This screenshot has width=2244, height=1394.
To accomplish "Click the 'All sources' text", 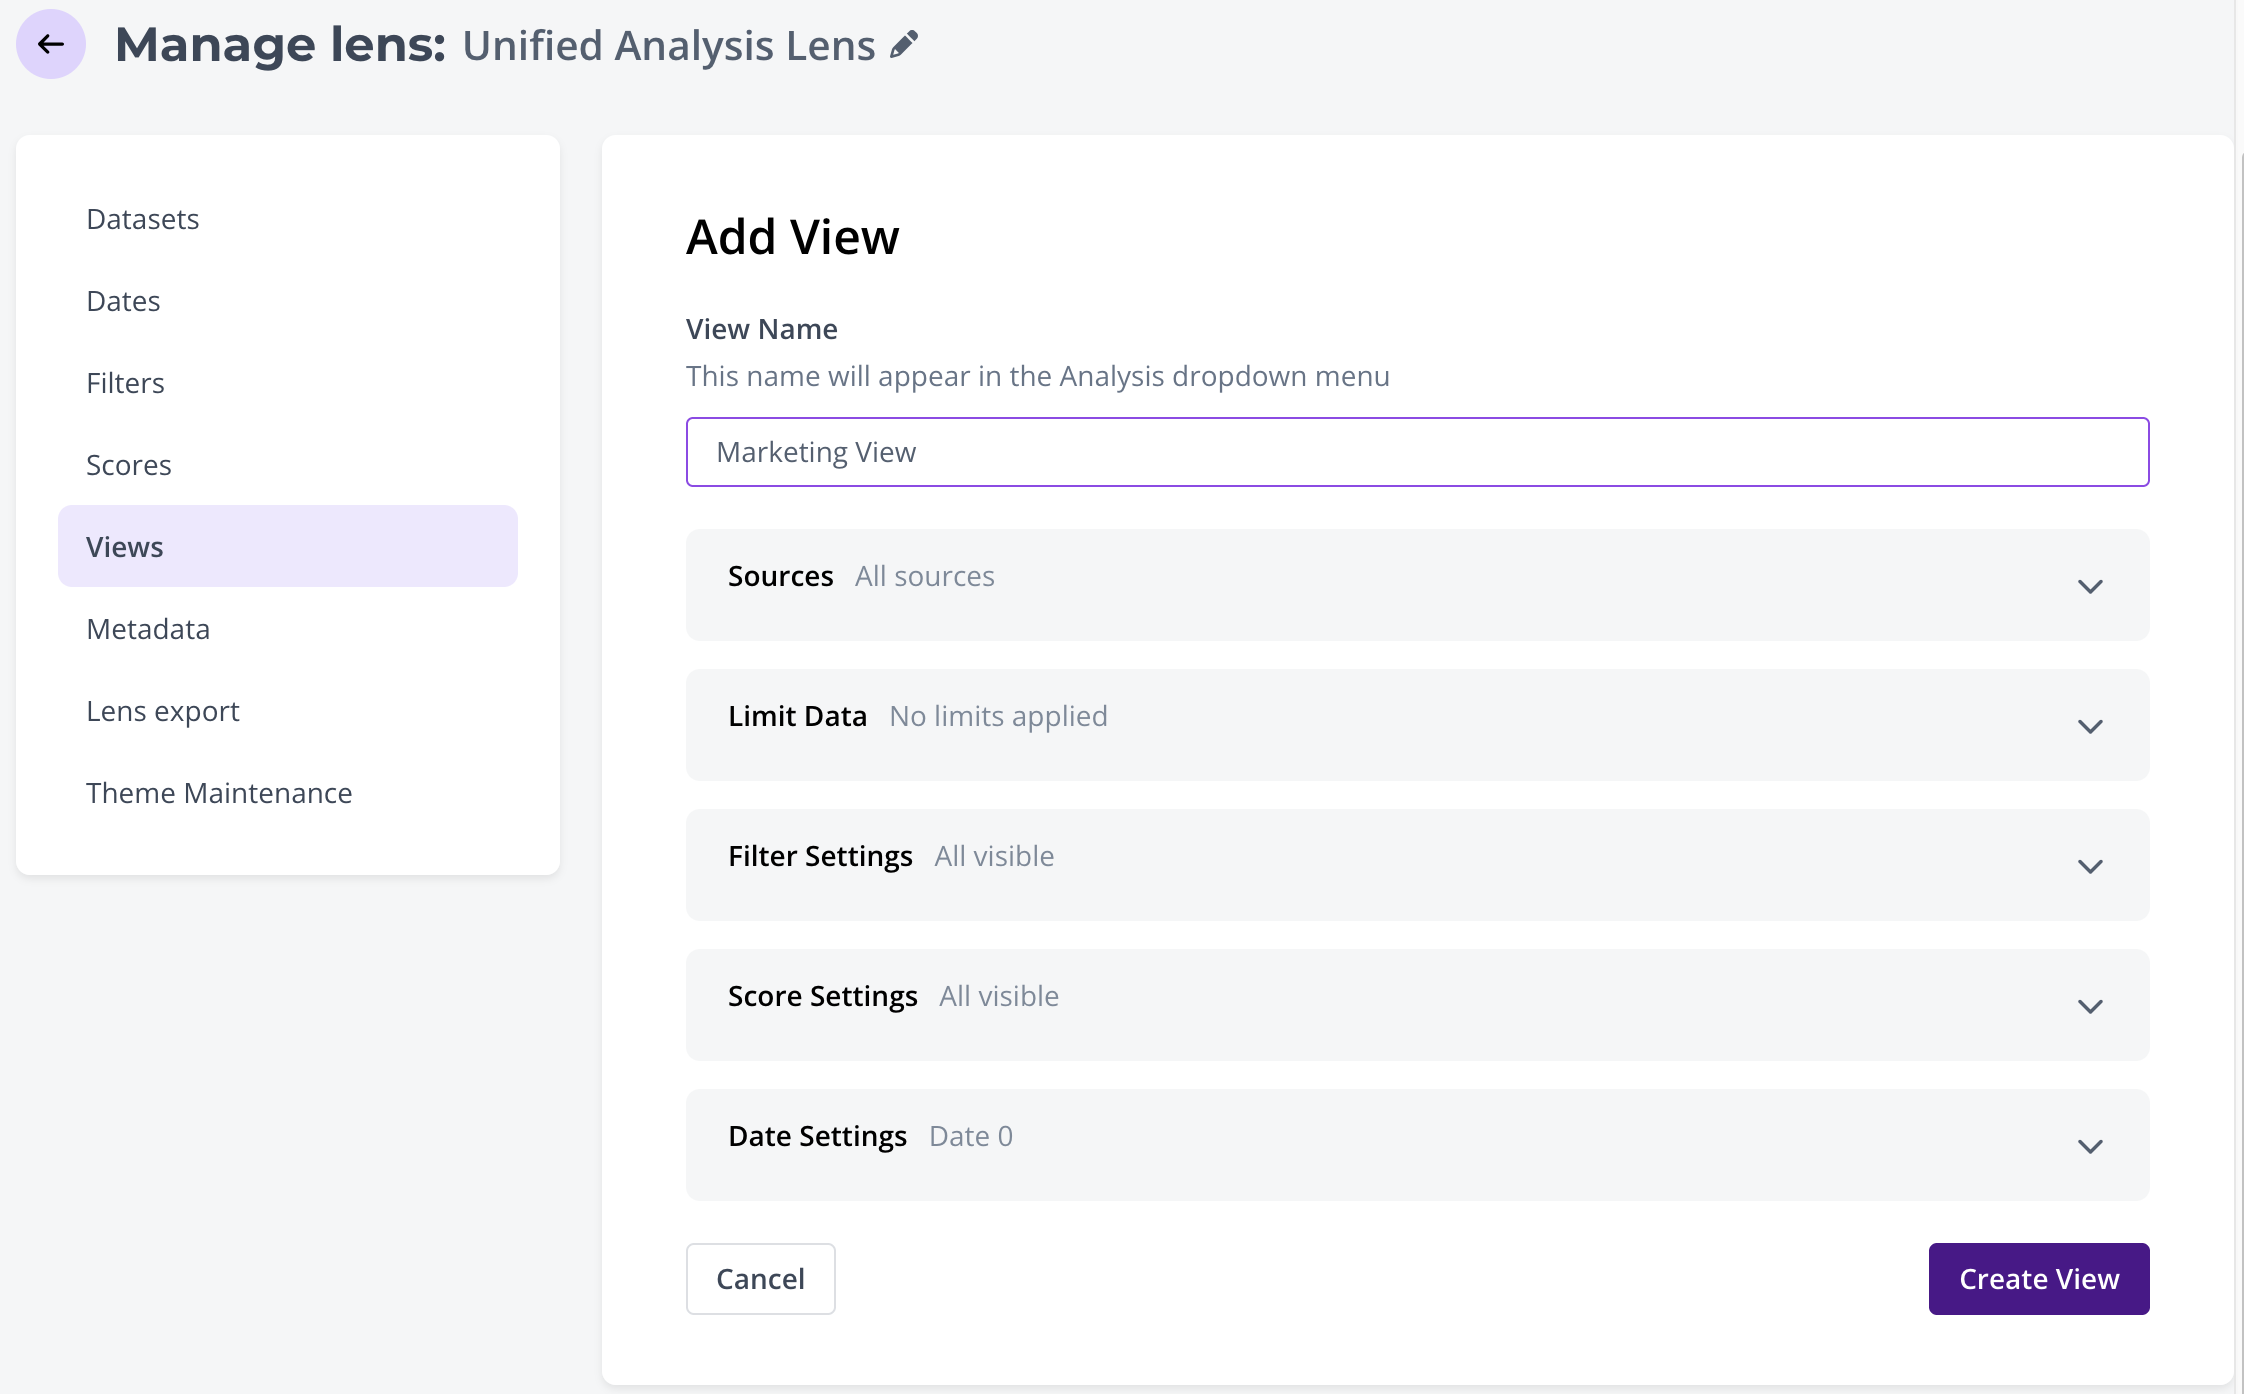I will point(925,576).
